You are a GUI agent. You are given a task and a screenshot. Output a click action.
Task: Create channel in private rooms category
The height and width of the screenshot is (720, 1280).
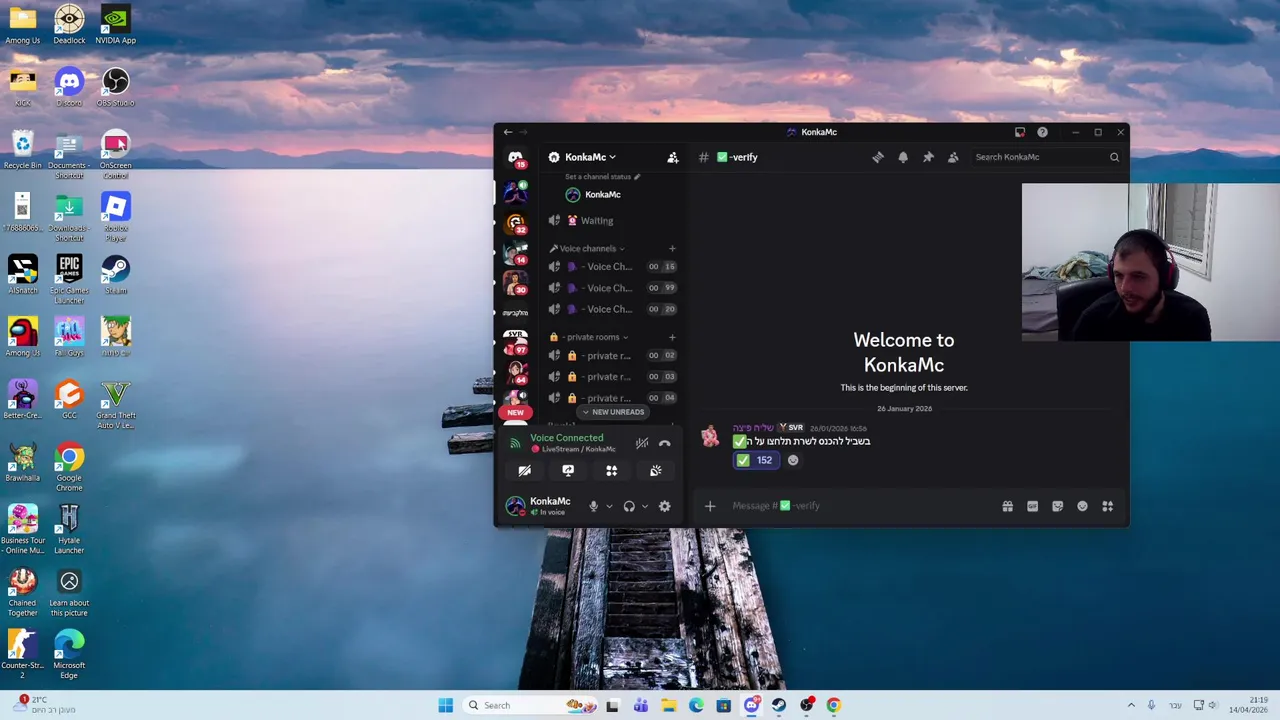point(672,337)
